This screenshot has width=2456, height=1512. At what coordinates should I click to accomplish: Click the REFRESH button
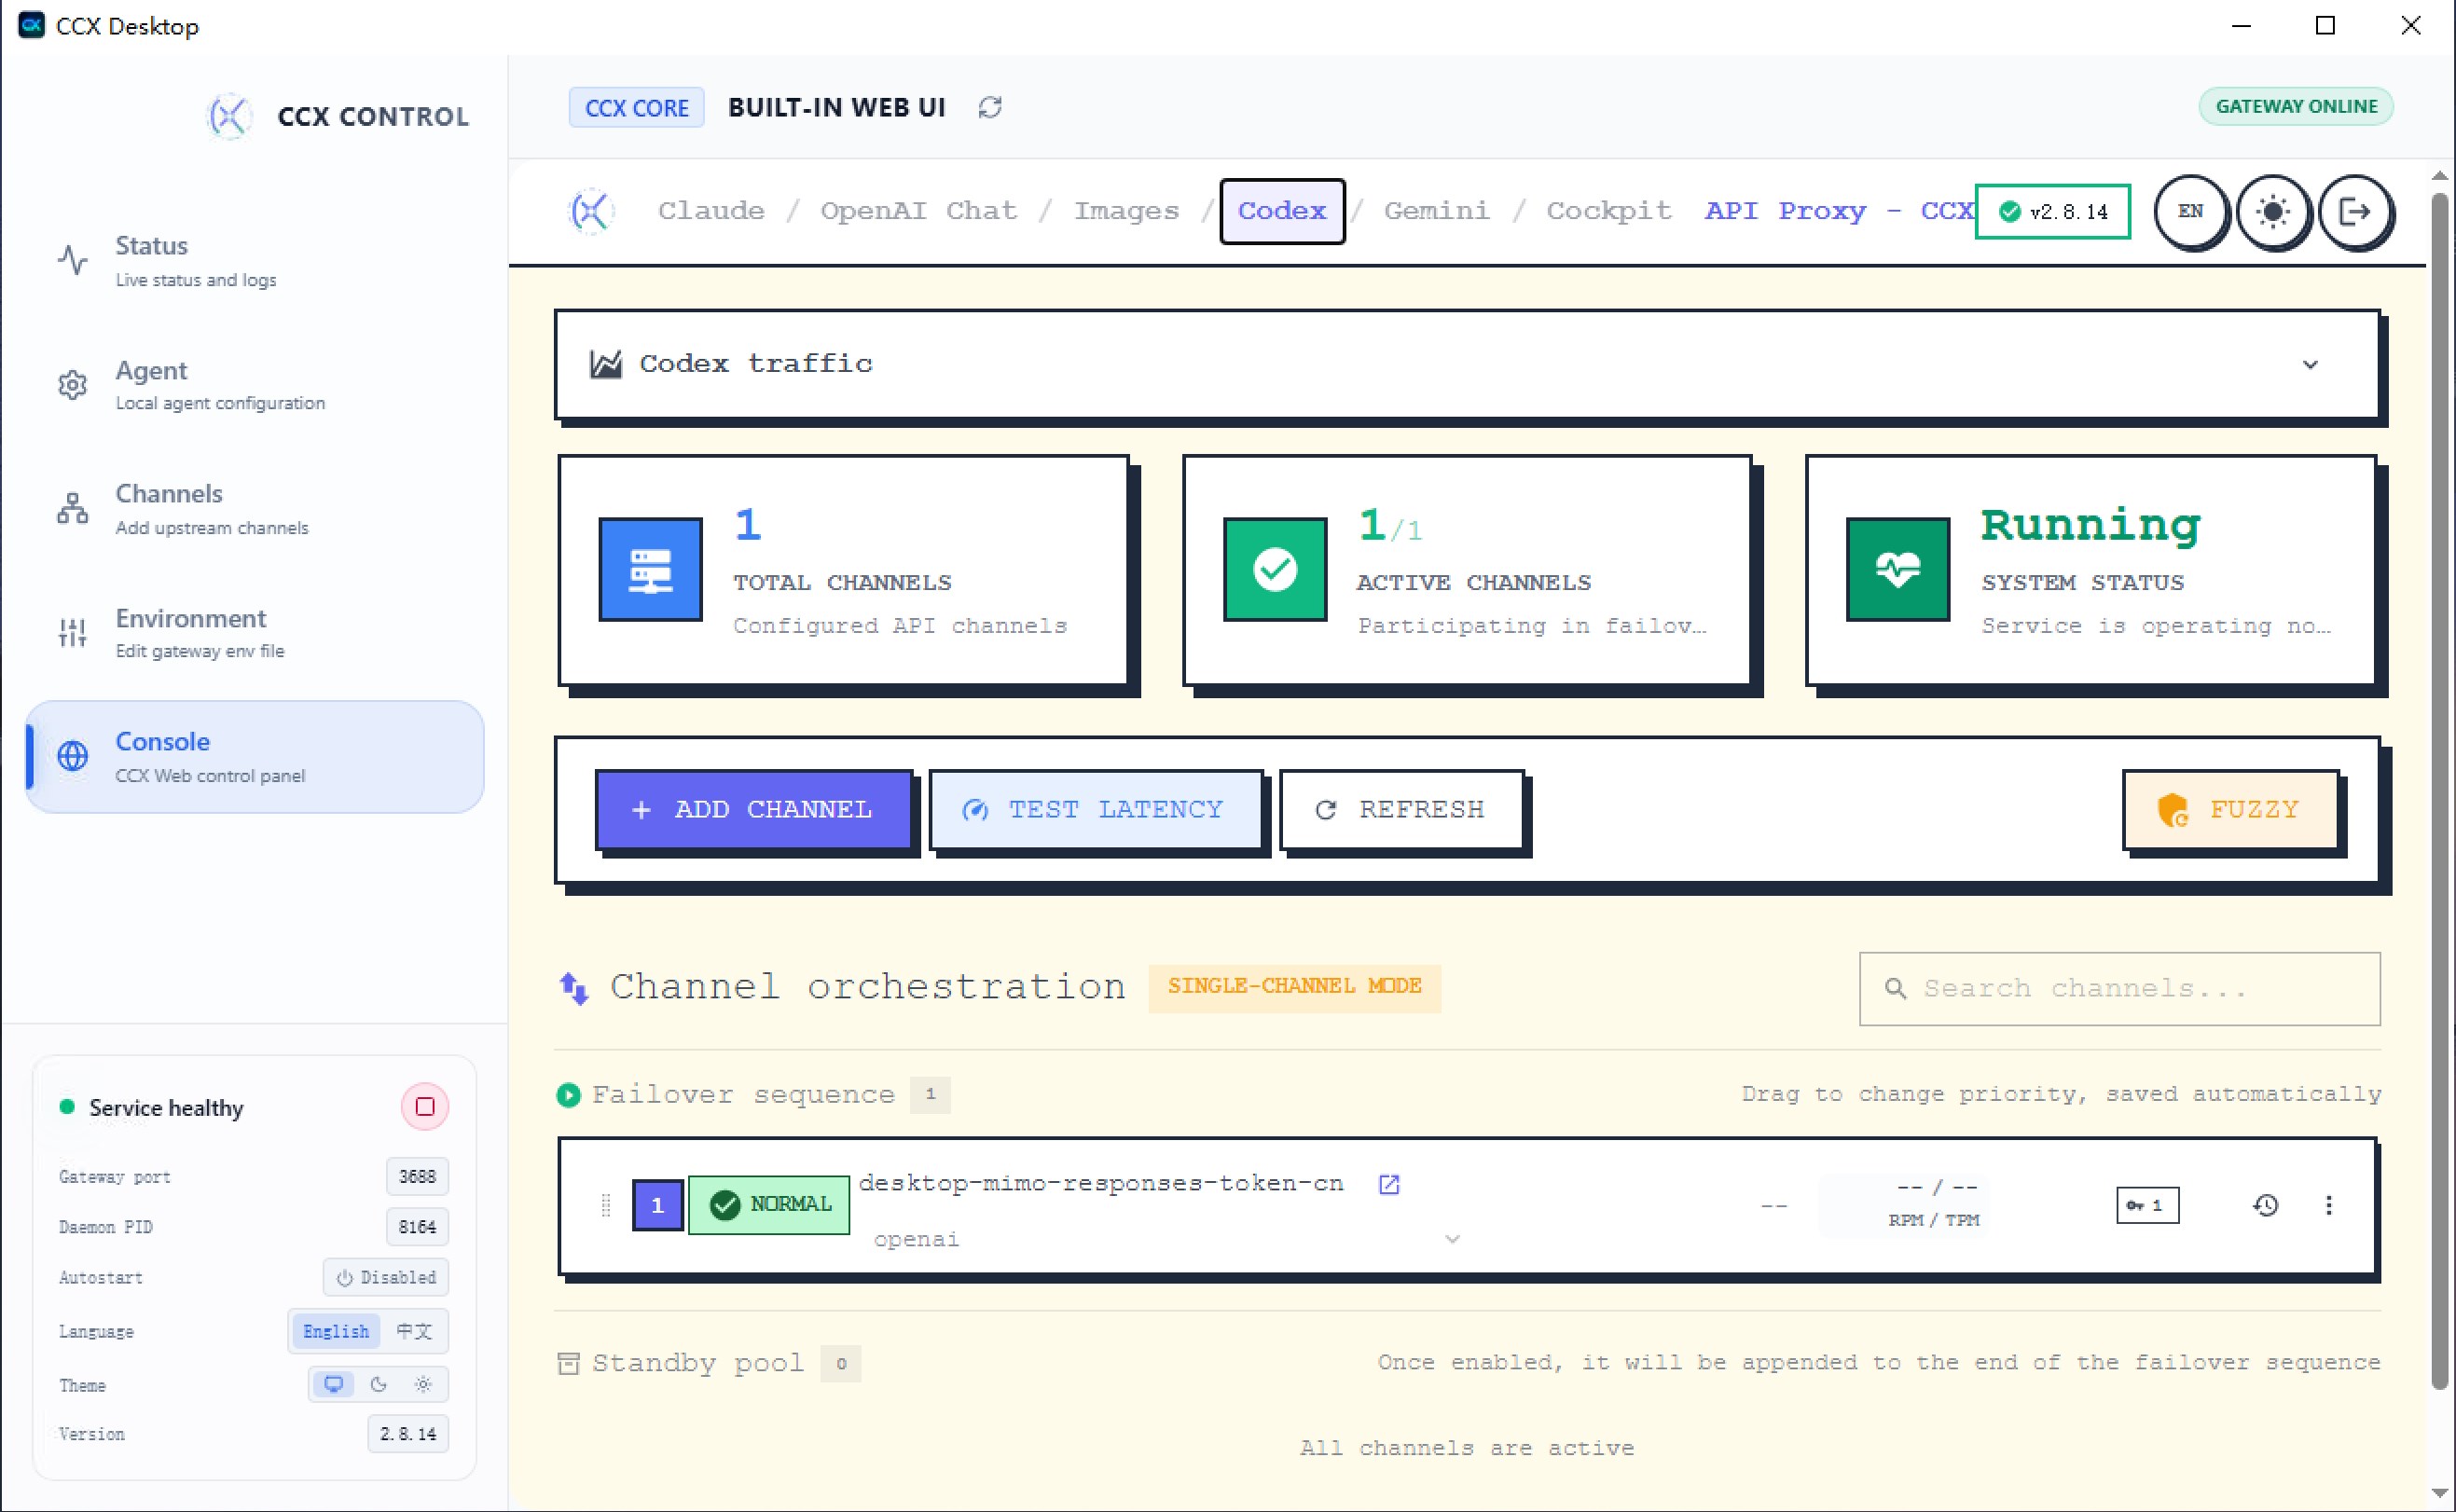pos(1401,809)
